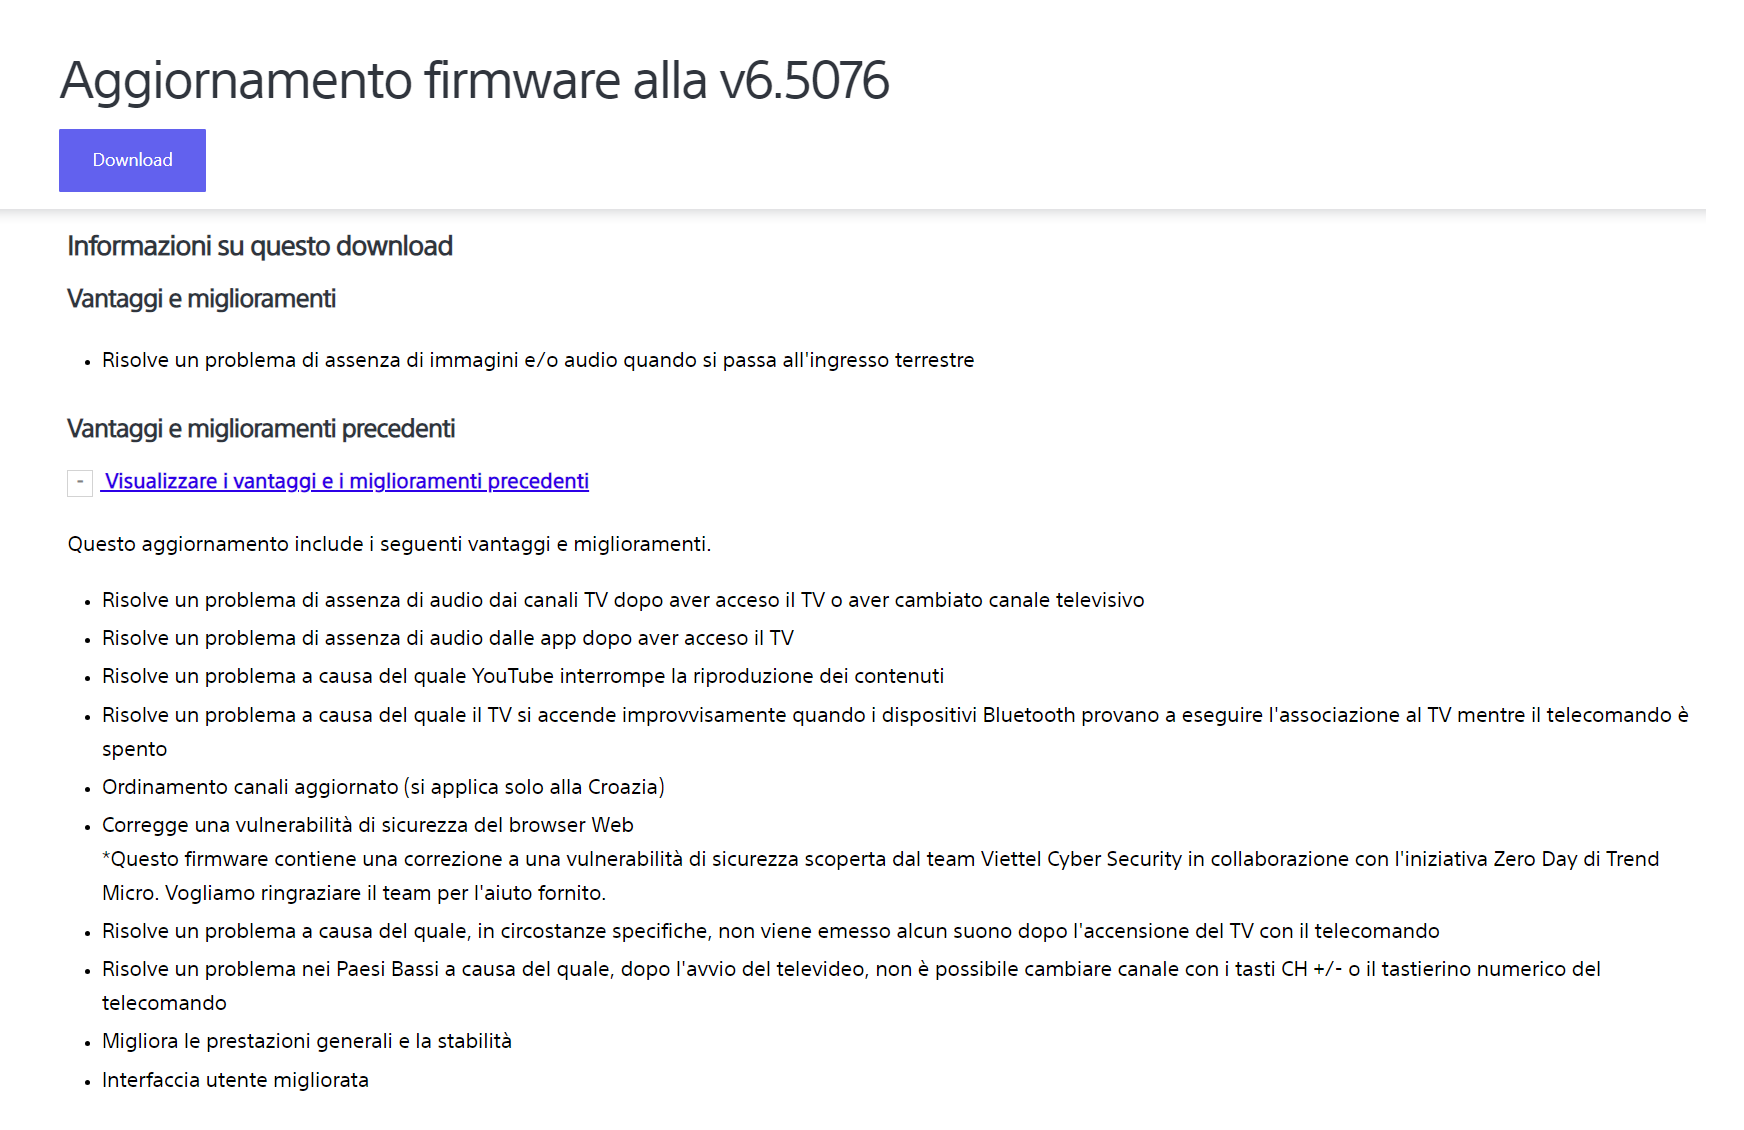Click the Web browser security vulnerability bullet
The width and height of the screenshot is (1744, 1130).
pyautogui.click(x=368, y=825)
